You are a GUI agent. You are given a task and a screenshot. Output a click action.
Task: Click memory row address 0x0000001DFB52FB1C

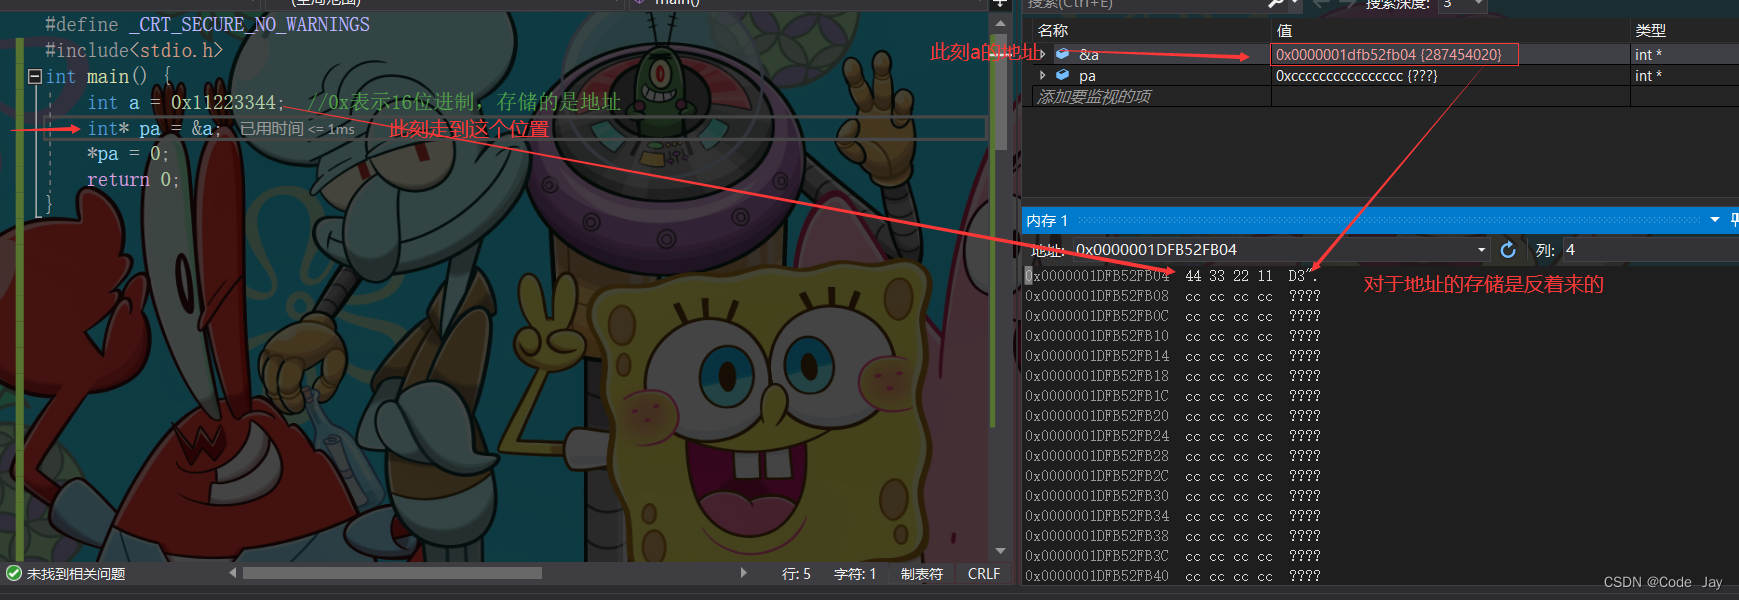[x=1097, y=396]
